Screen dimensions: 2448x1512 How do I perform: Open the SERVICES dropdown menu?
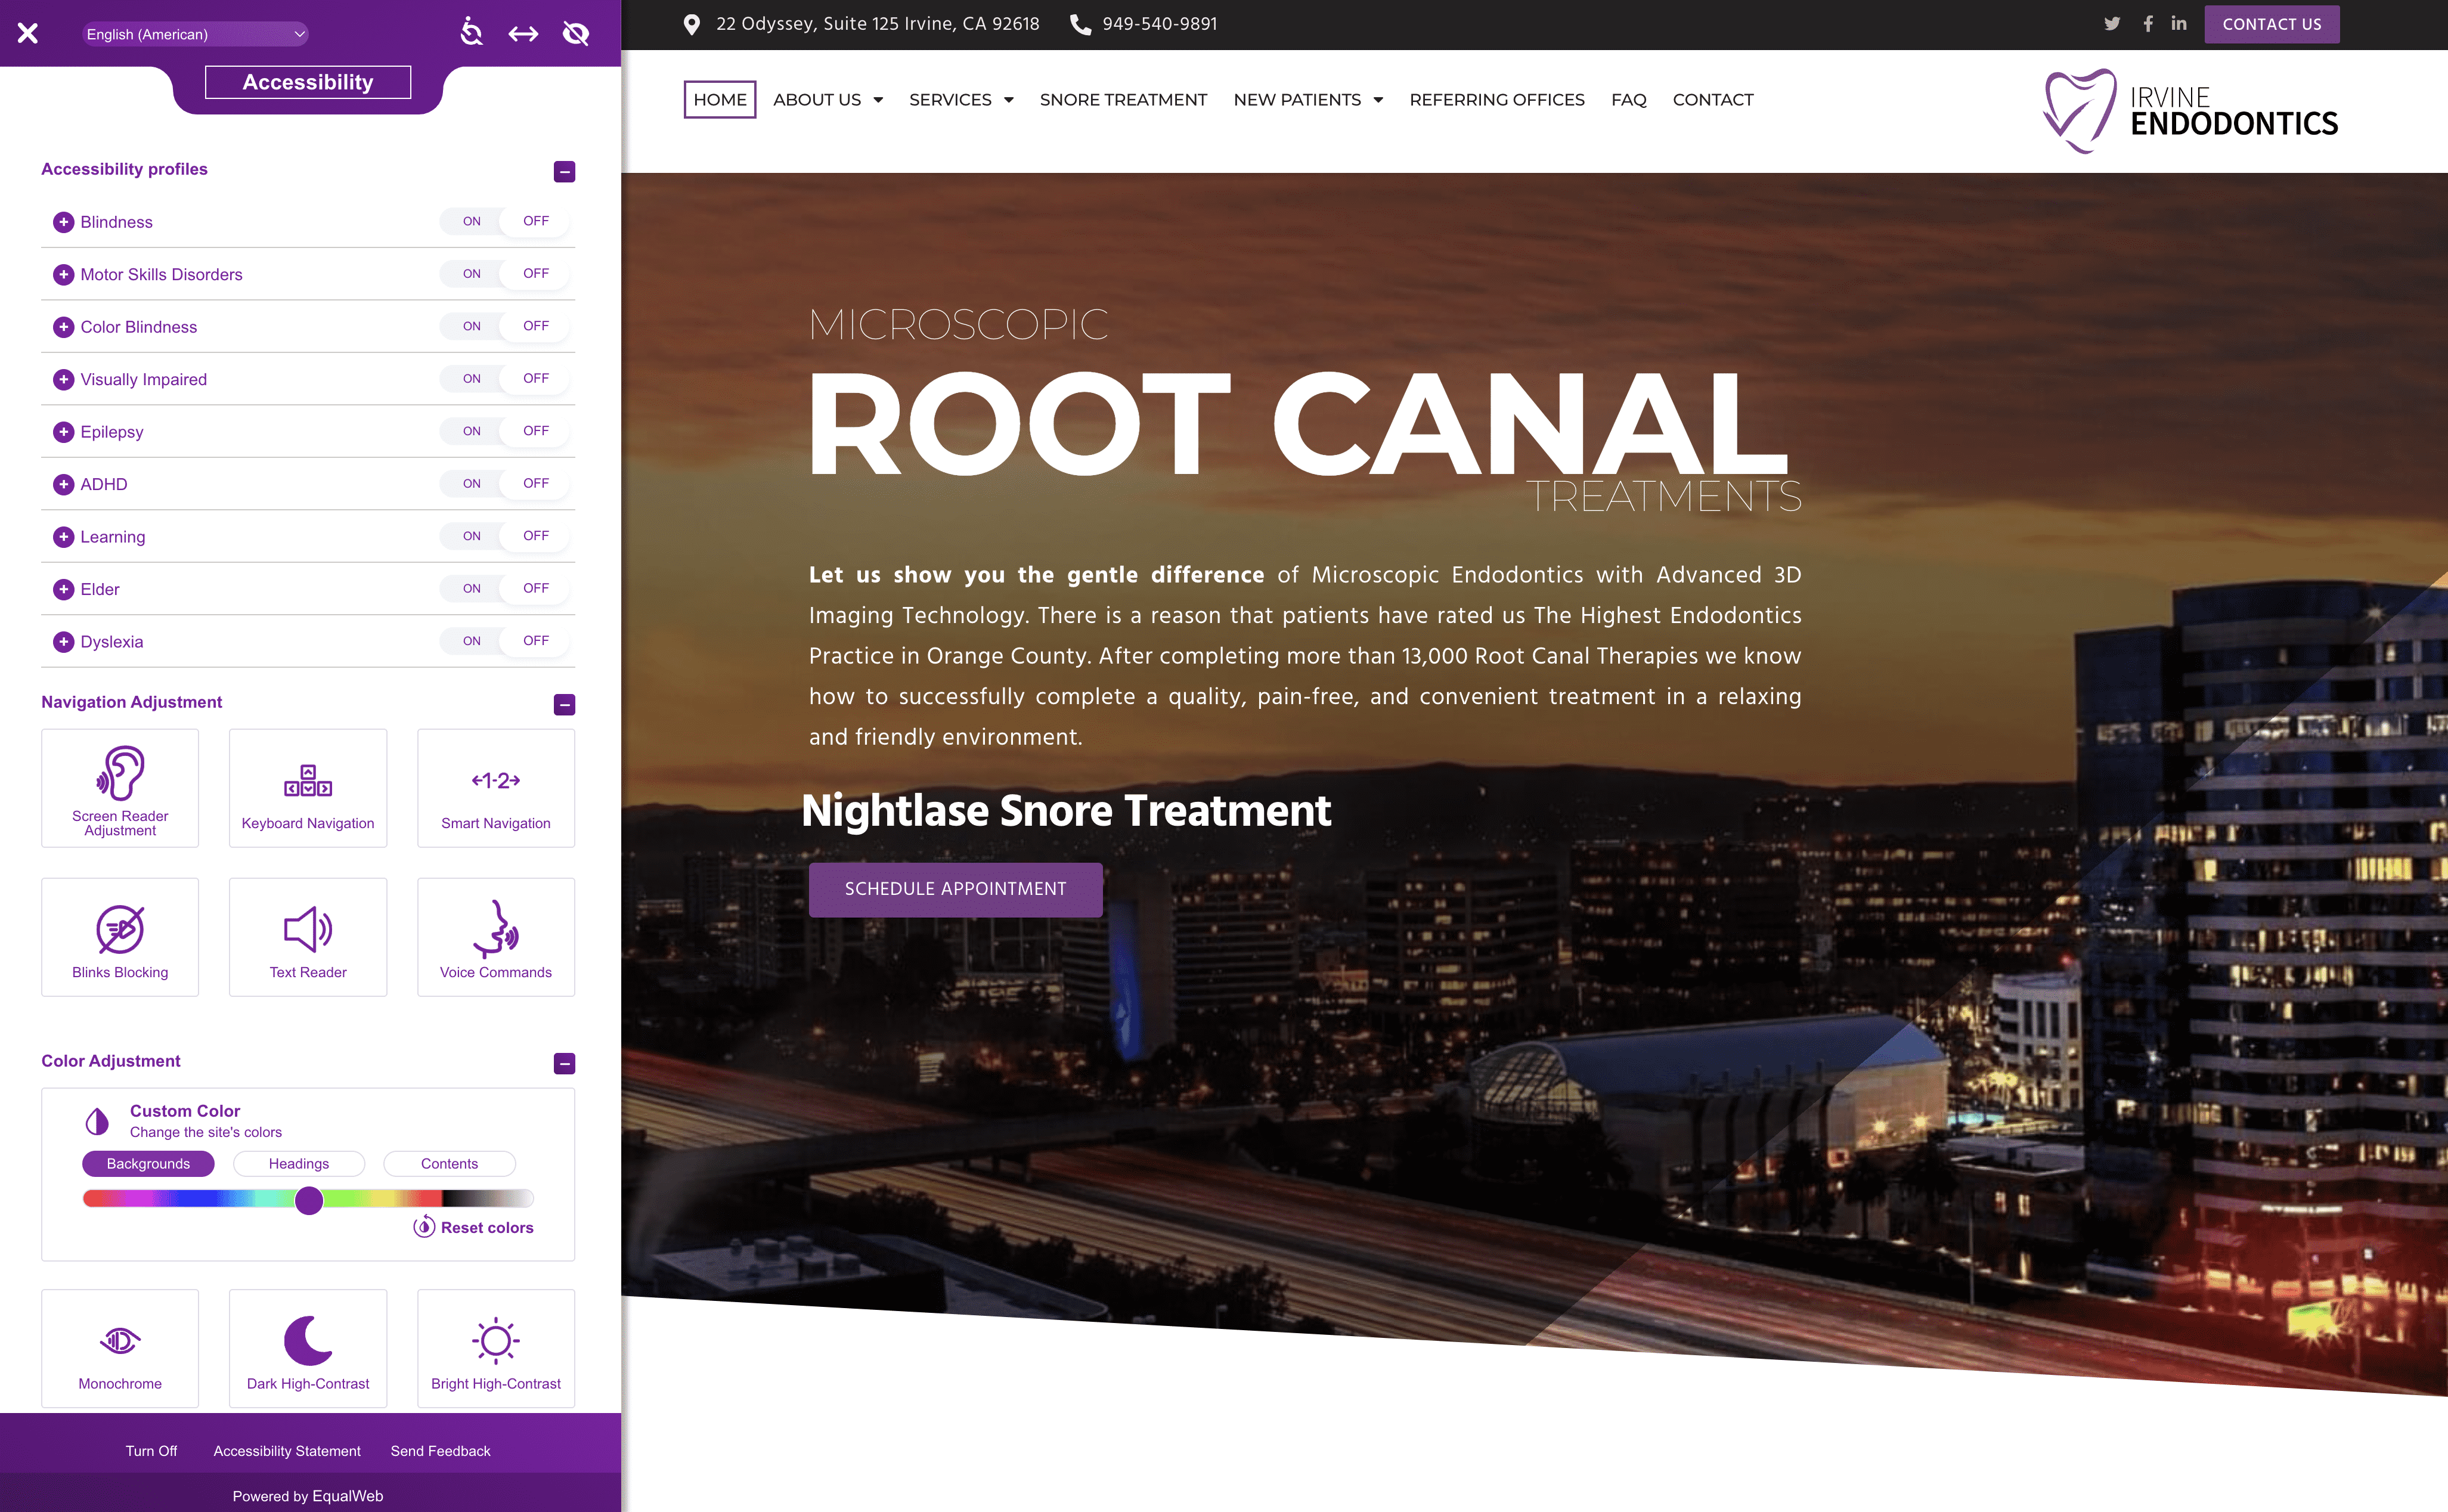[961, 100]
